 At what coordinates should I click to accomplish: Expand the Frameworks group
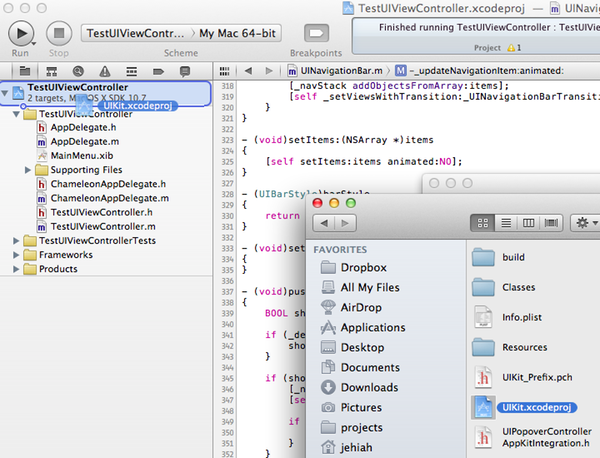click(x=16, y=255)
